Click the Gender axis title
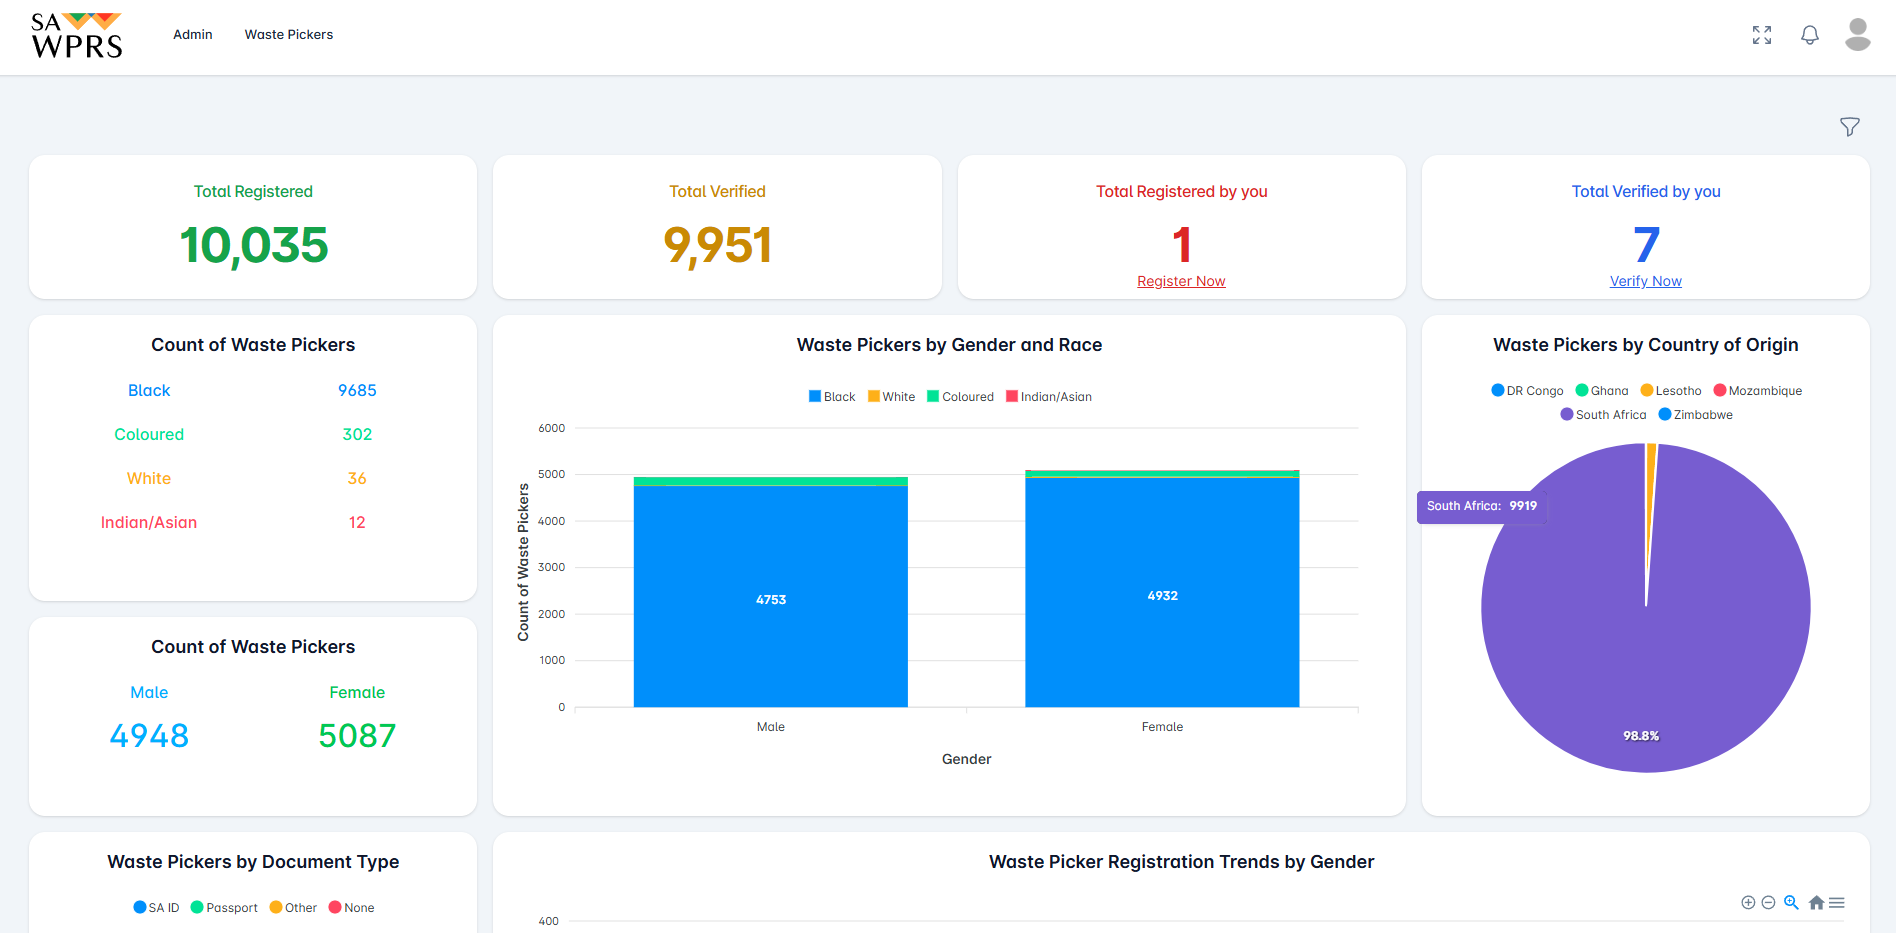This screenshot has height=933, width=1896. [x=967, y=759]
